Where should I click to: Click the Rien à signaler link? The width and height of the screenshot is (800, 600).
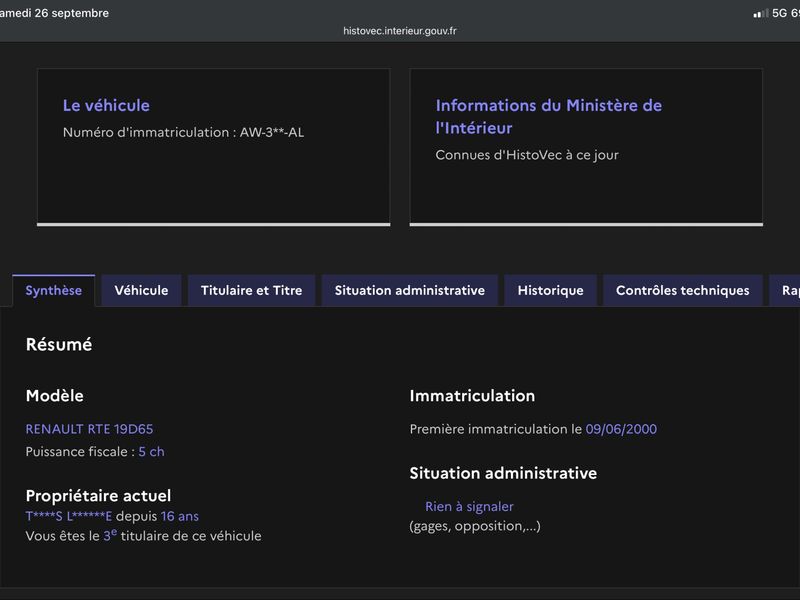point(469,507)
